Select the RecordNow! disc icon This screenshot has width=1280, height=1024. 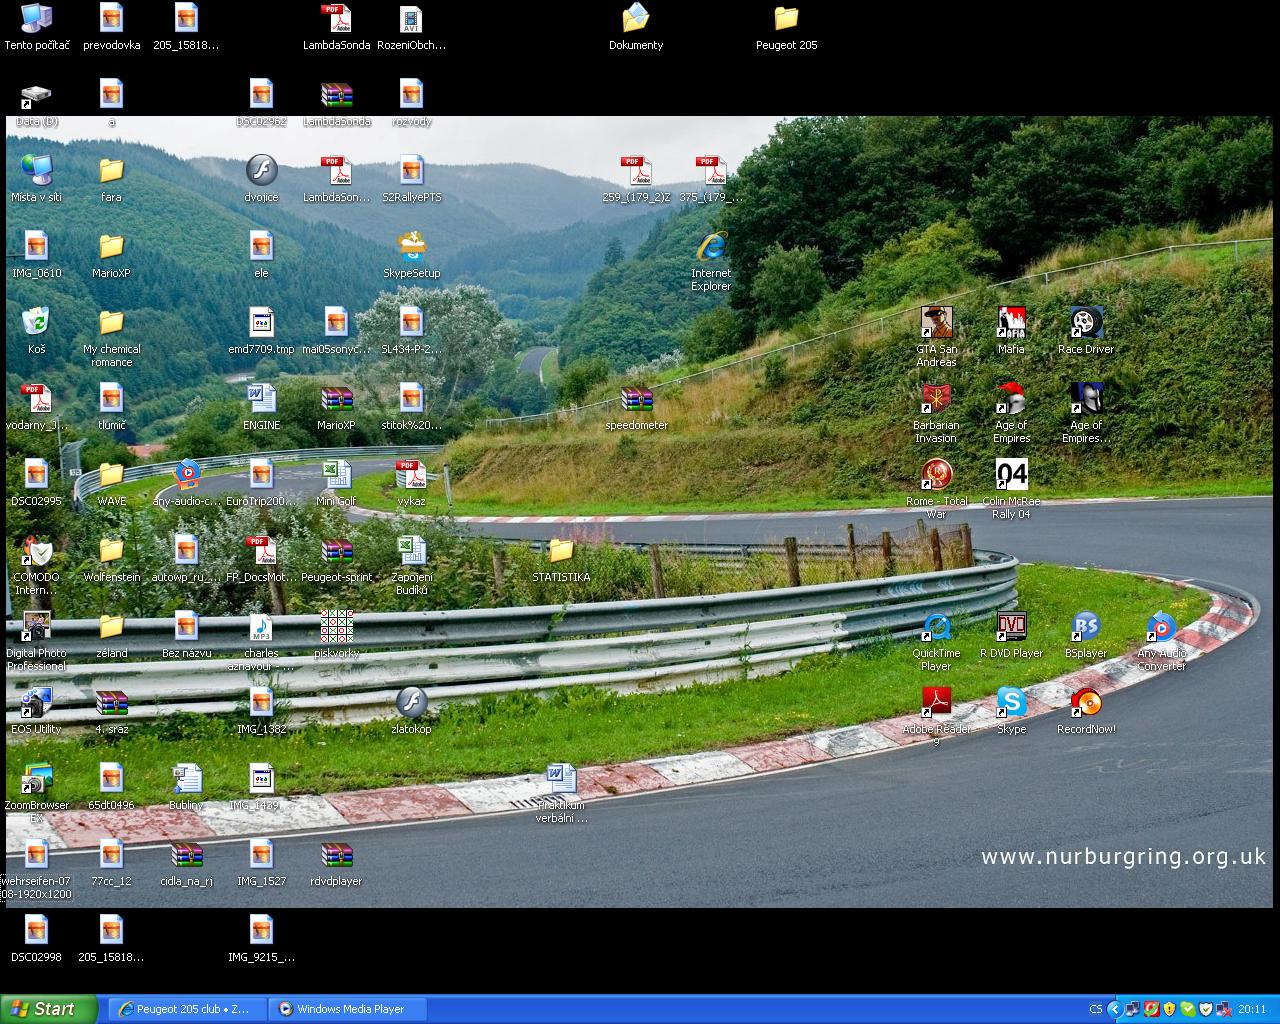pos(1086,704)
